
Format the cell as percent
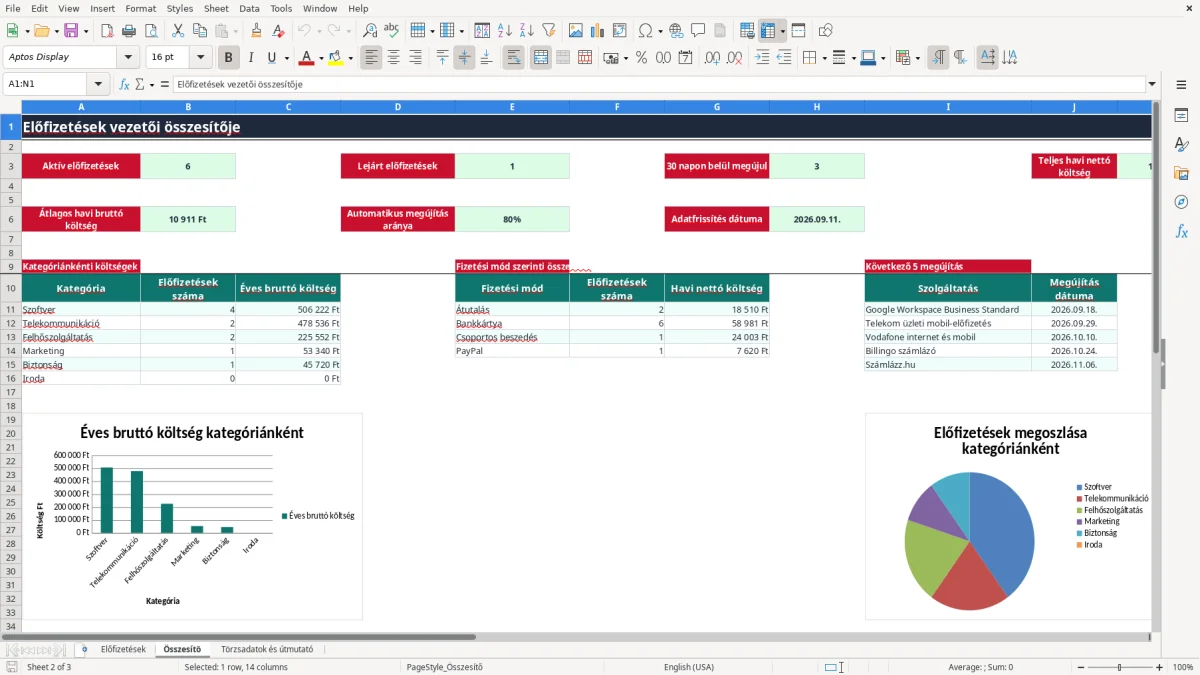point(641,58)
